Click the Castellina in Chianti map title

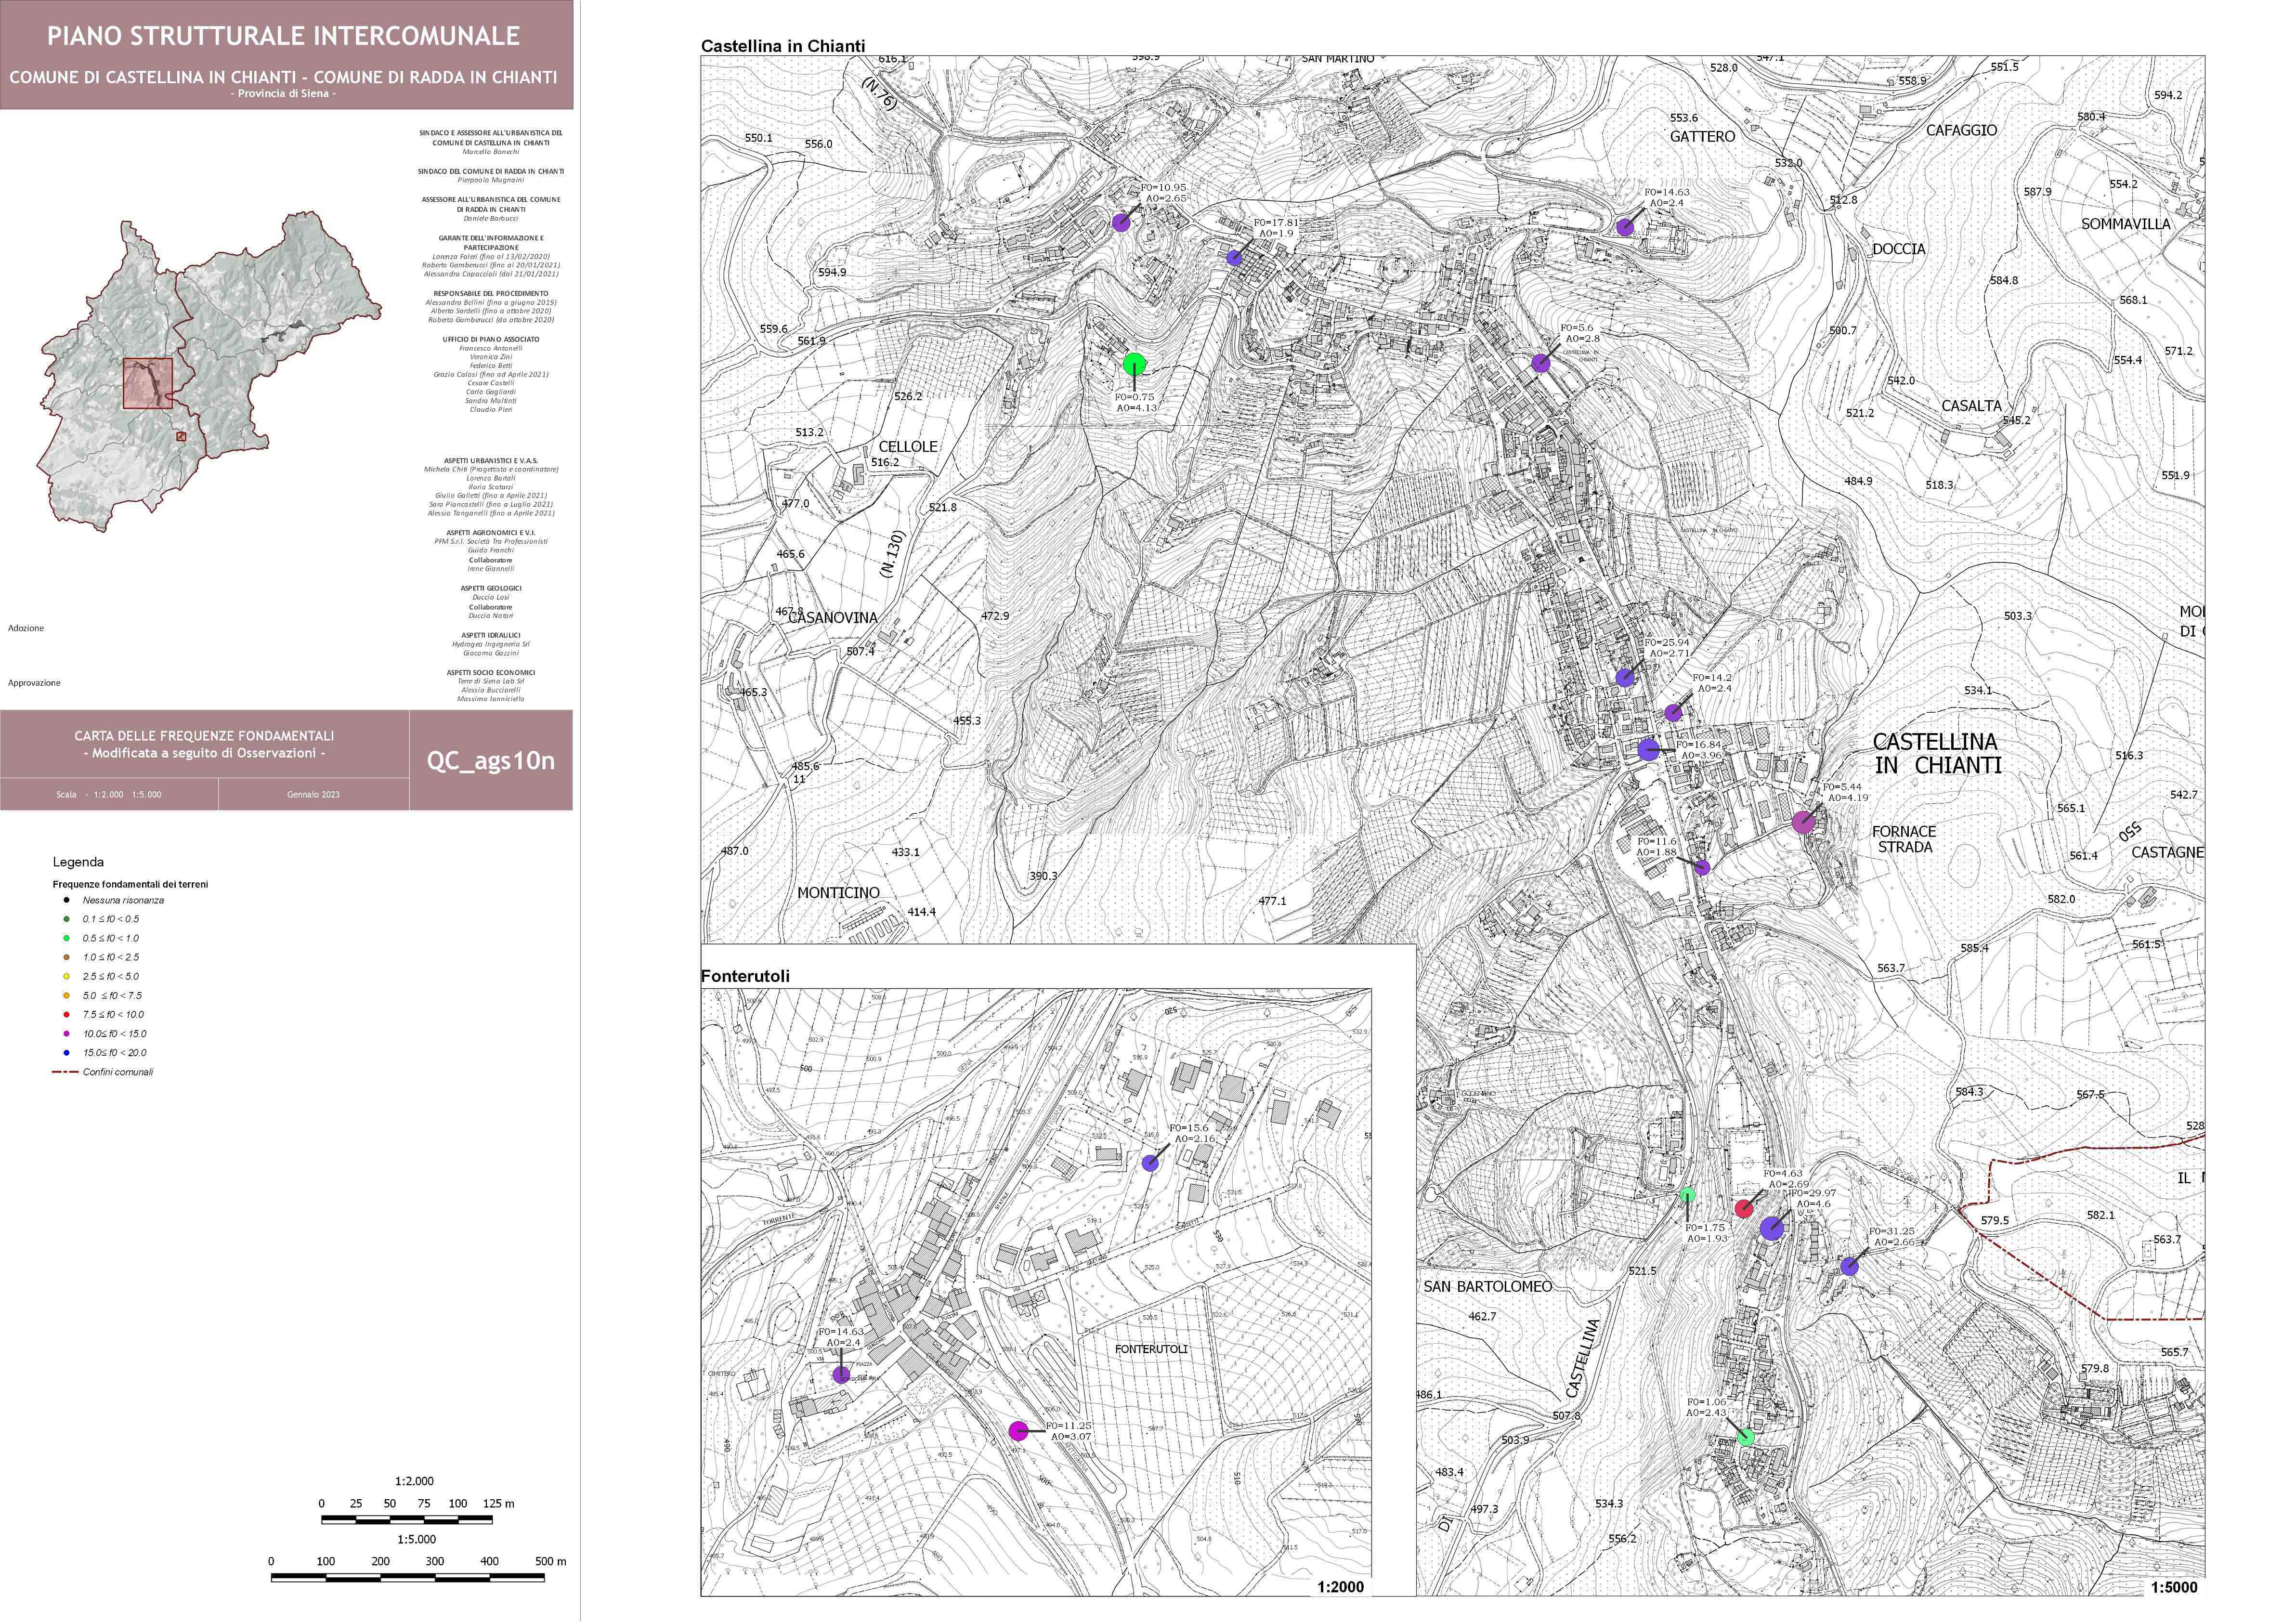coord(783,46)
